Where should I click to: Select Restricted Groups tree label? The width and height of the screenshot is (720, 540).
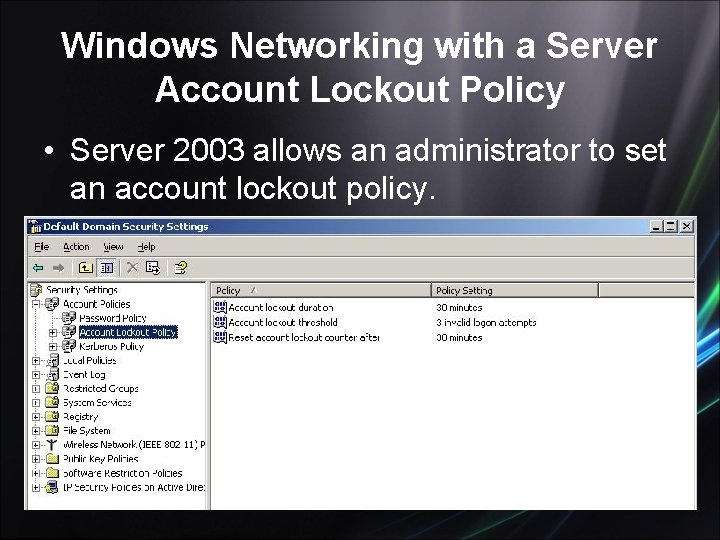(x=101, y=388)
